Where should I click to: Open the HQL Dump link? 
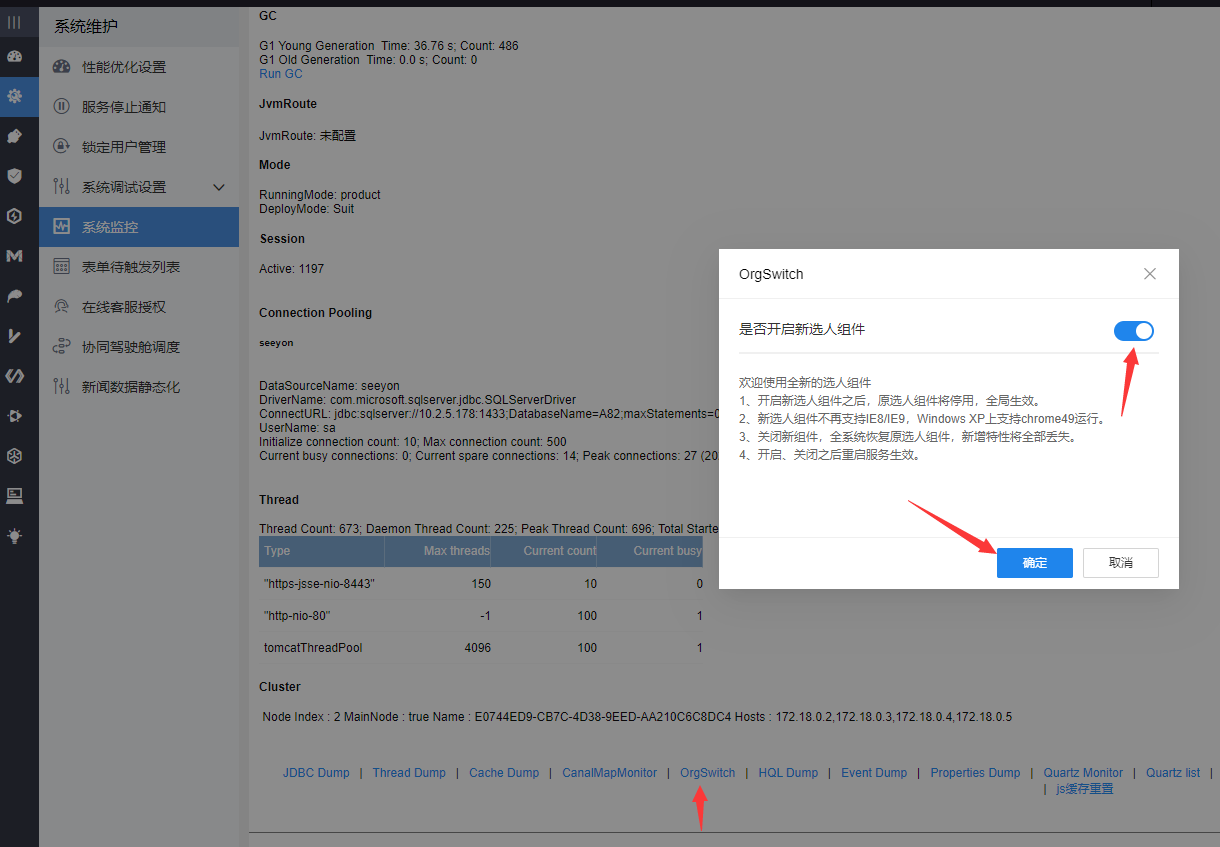pyautogui.click(x=788, y=773)
